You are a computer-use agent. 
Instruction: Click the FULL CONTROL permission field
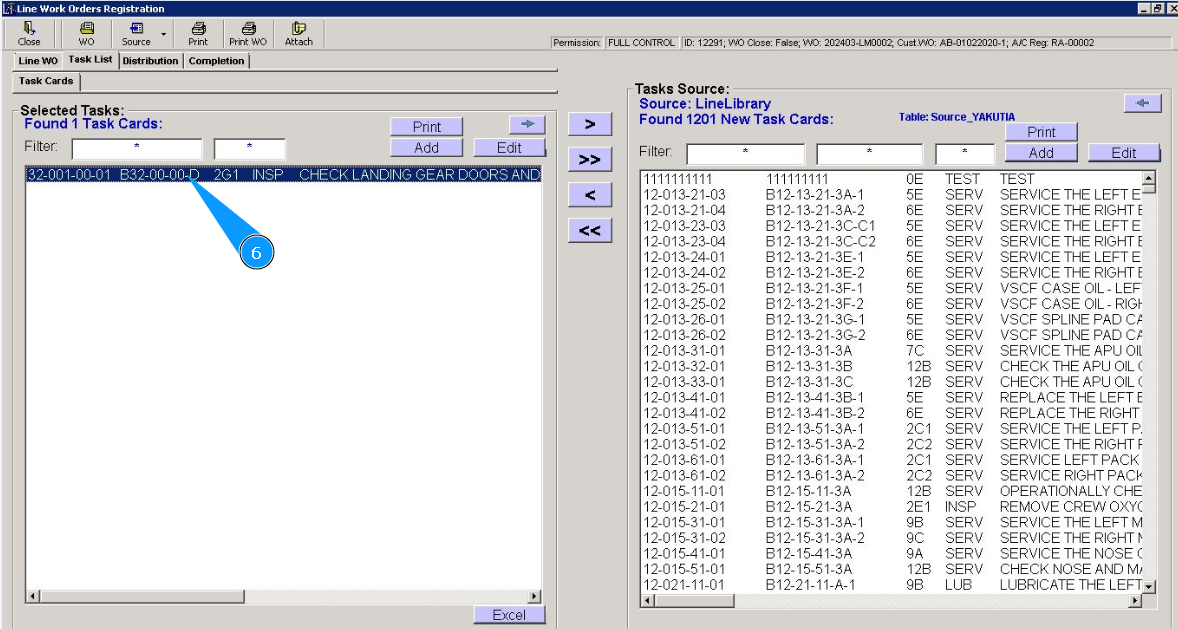coord(641,43)
